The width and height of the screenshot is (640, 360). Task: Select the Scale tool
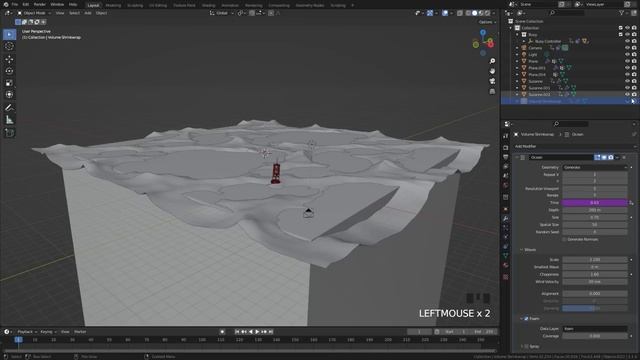click(9, 83)
